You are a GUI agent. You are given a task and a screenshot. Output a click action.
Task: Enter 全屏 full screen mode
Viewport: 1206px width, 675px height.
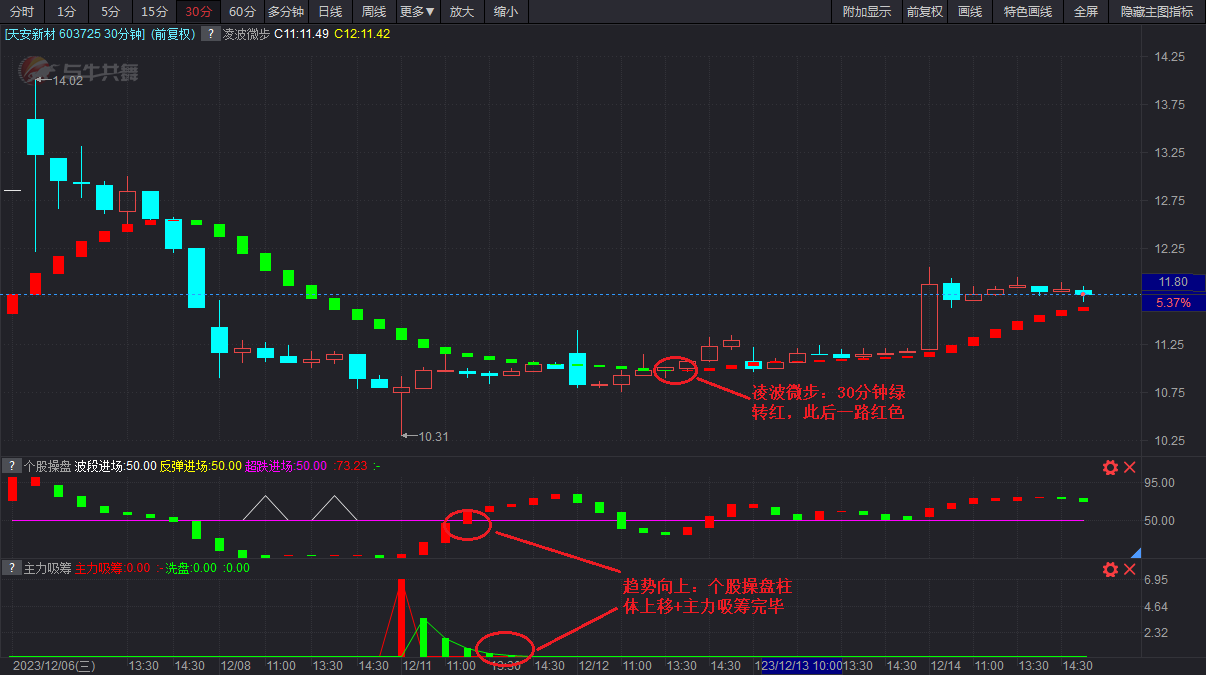point(1086,12)
